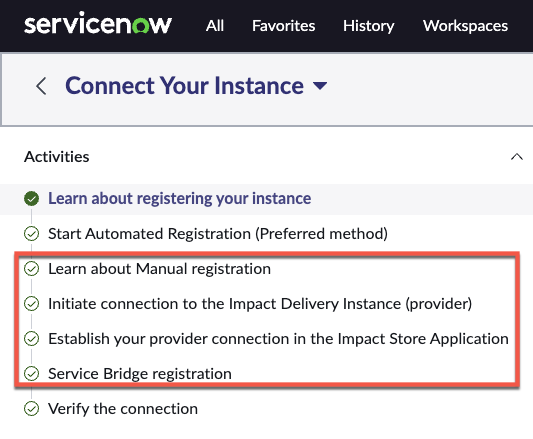Open Service Bridge registration activity
The image size is (533, 439).
pos(140,374)
